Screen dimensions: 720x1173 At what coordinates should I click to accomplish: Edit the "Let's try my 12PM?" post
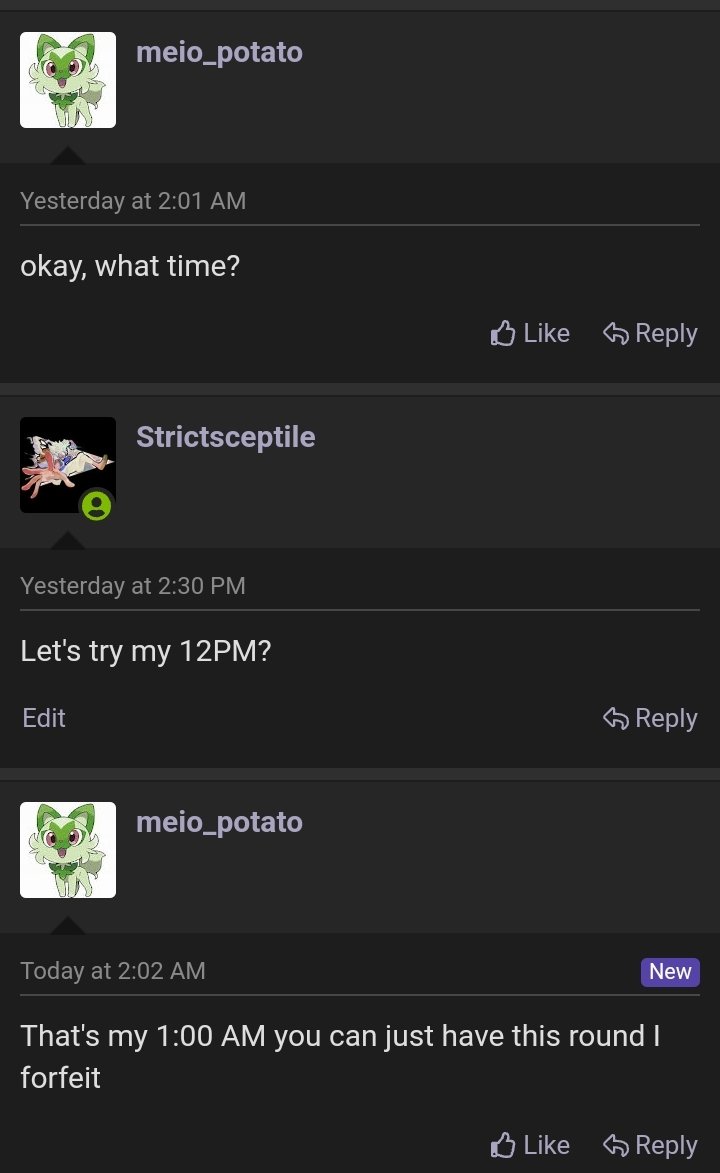click(x=44, y=718)
